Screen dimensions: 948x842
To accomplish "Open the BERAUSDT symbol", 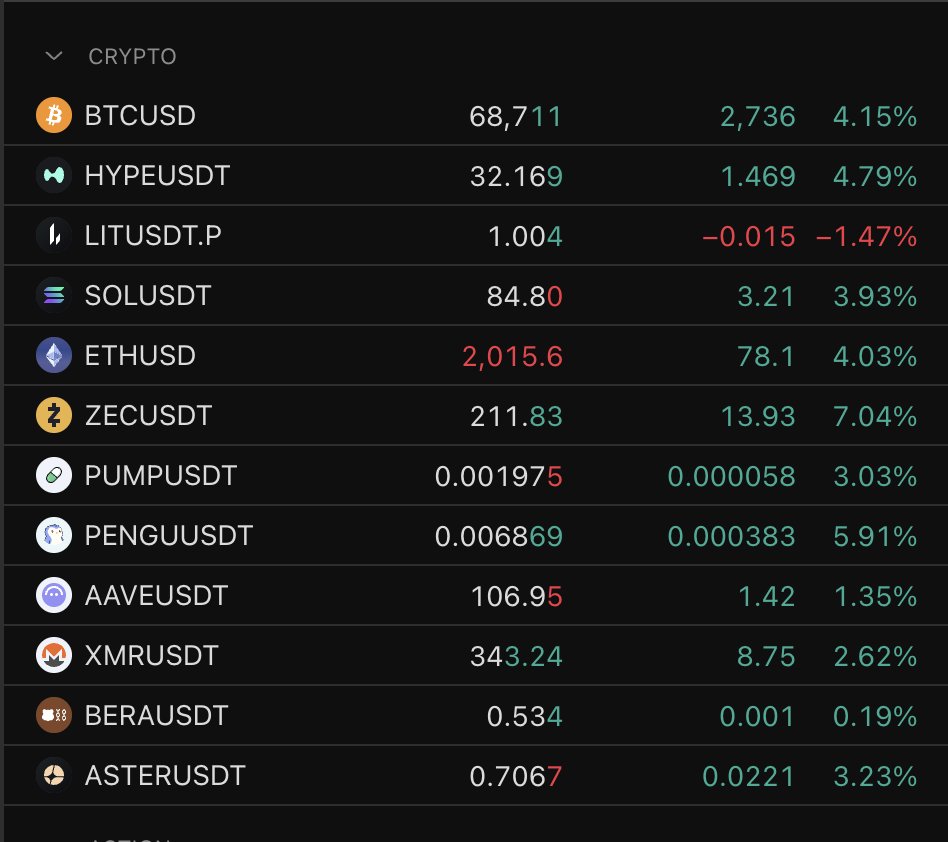I will click(x=157, y=715).
